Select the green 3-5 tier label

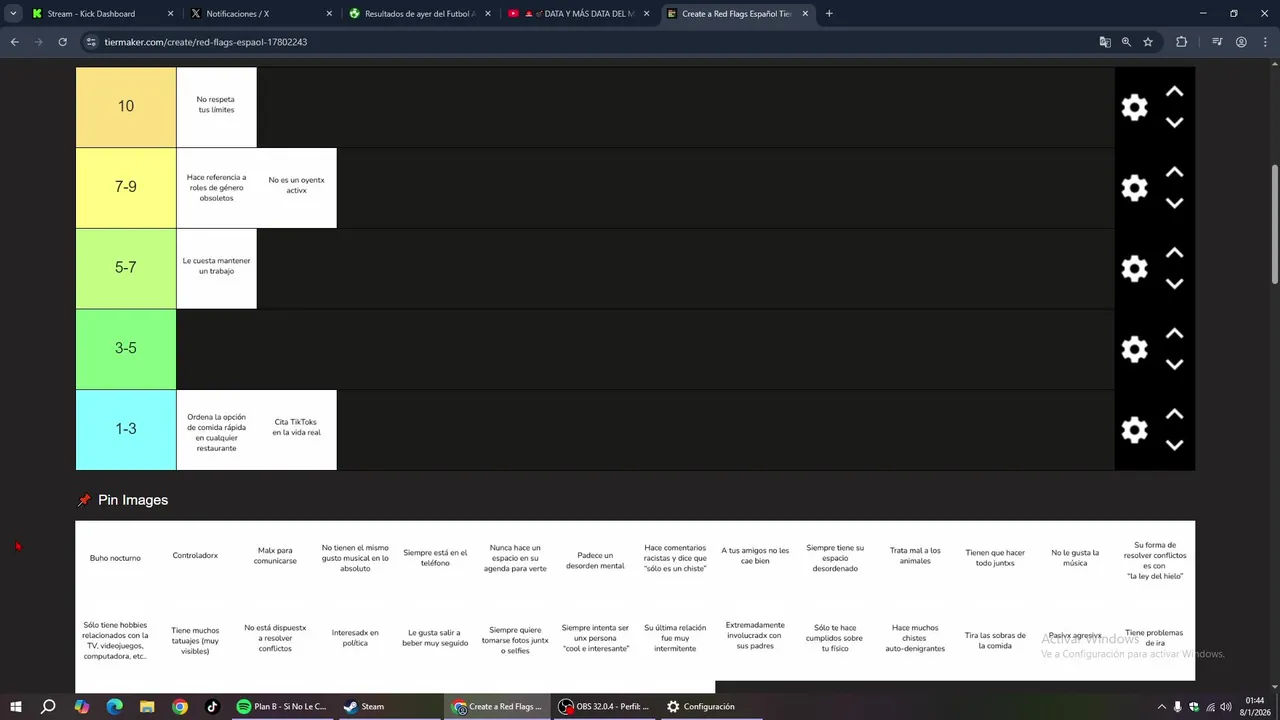point(126,348)
